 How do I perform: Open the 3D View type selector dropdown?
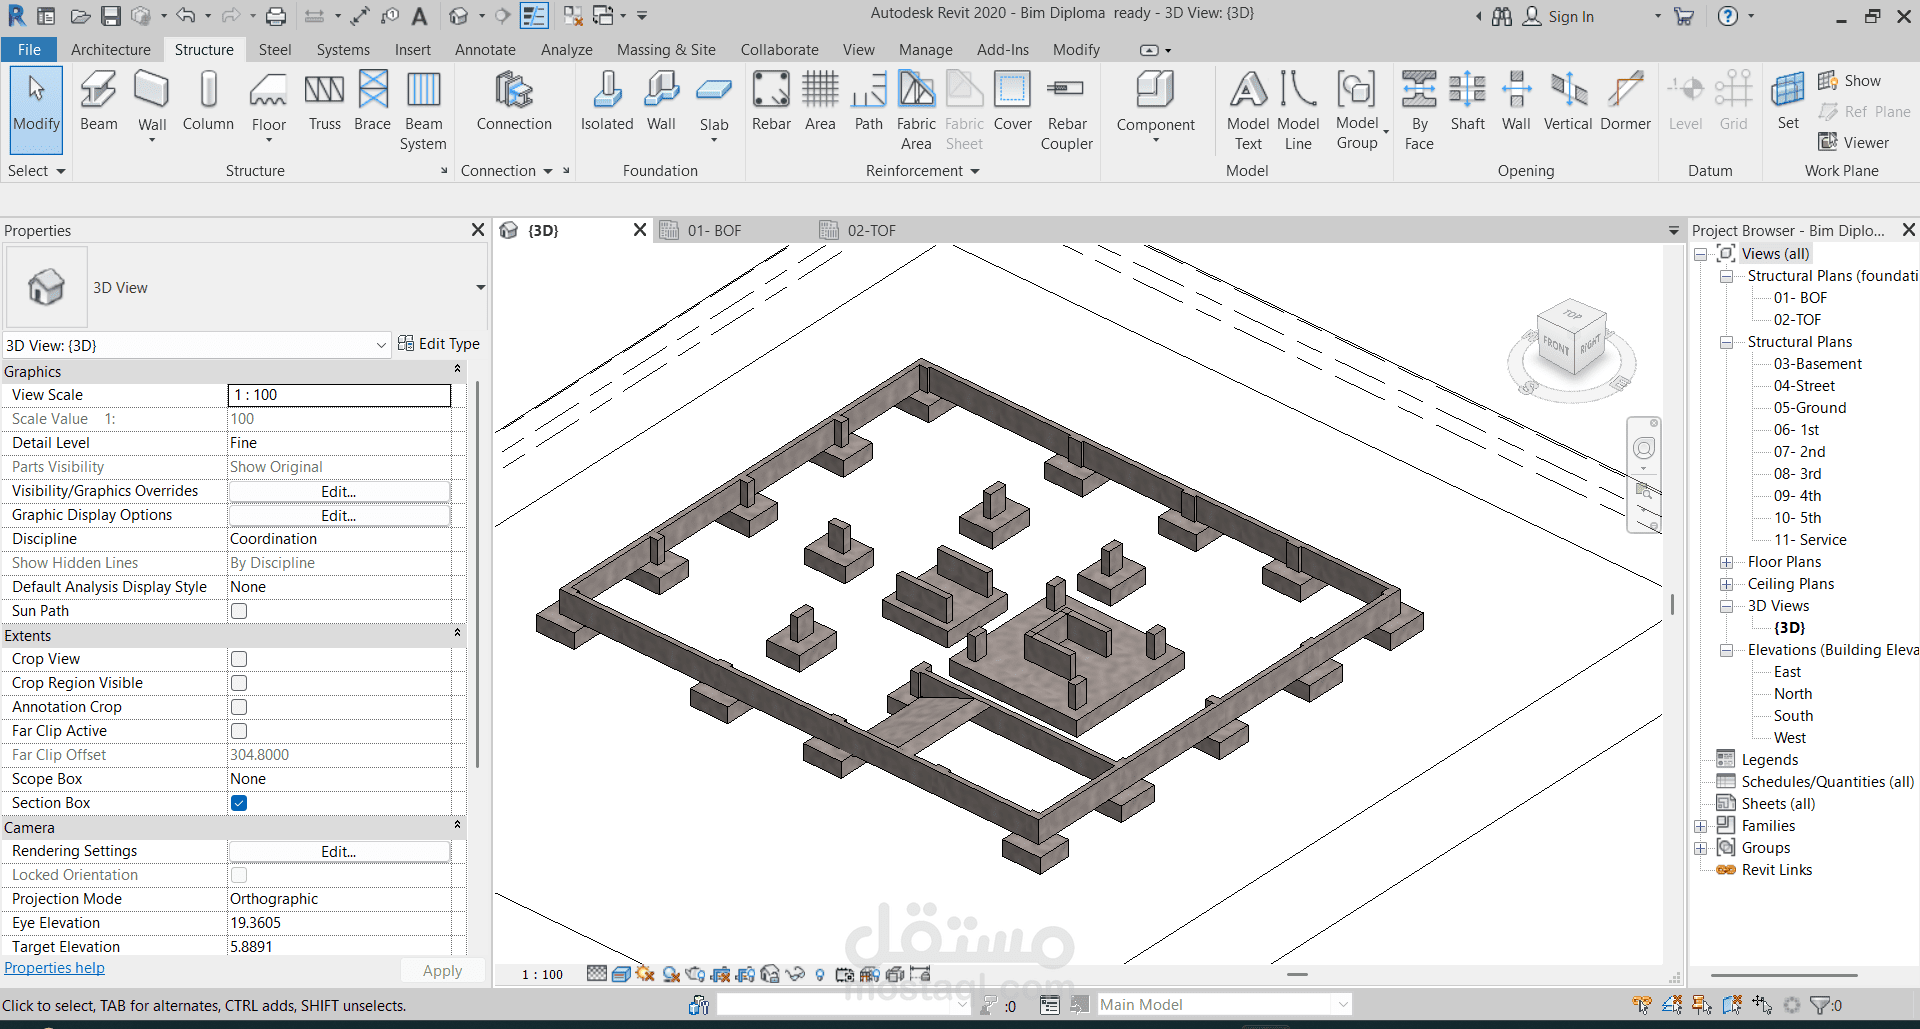(x=480, y=288)
